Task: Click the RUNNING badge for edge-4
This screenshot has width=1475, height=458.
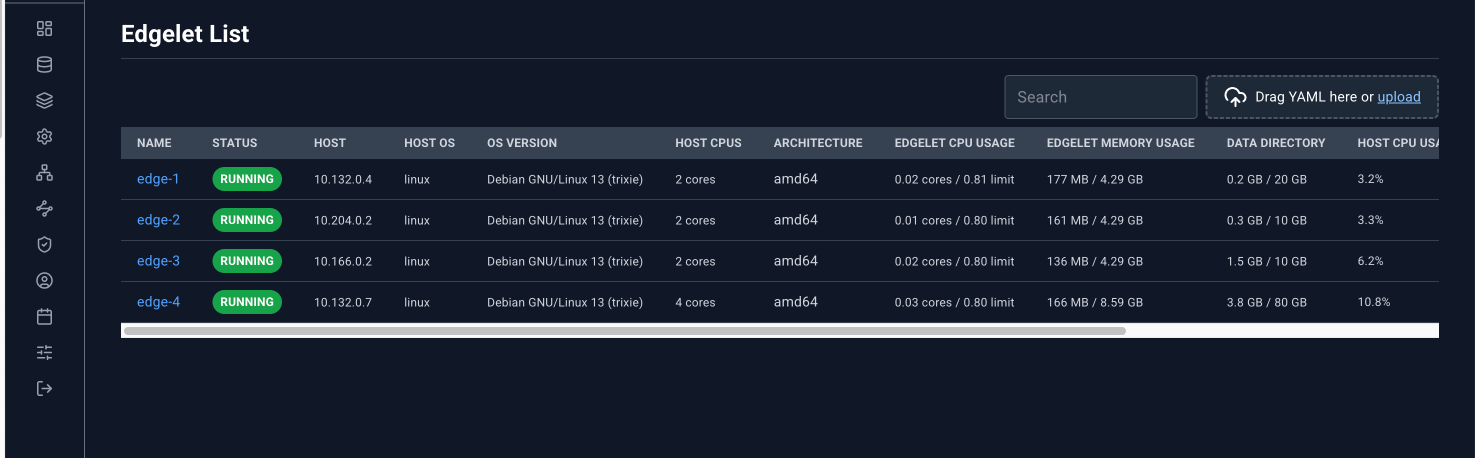Action: pyautogui.click(x=247, y=302)
